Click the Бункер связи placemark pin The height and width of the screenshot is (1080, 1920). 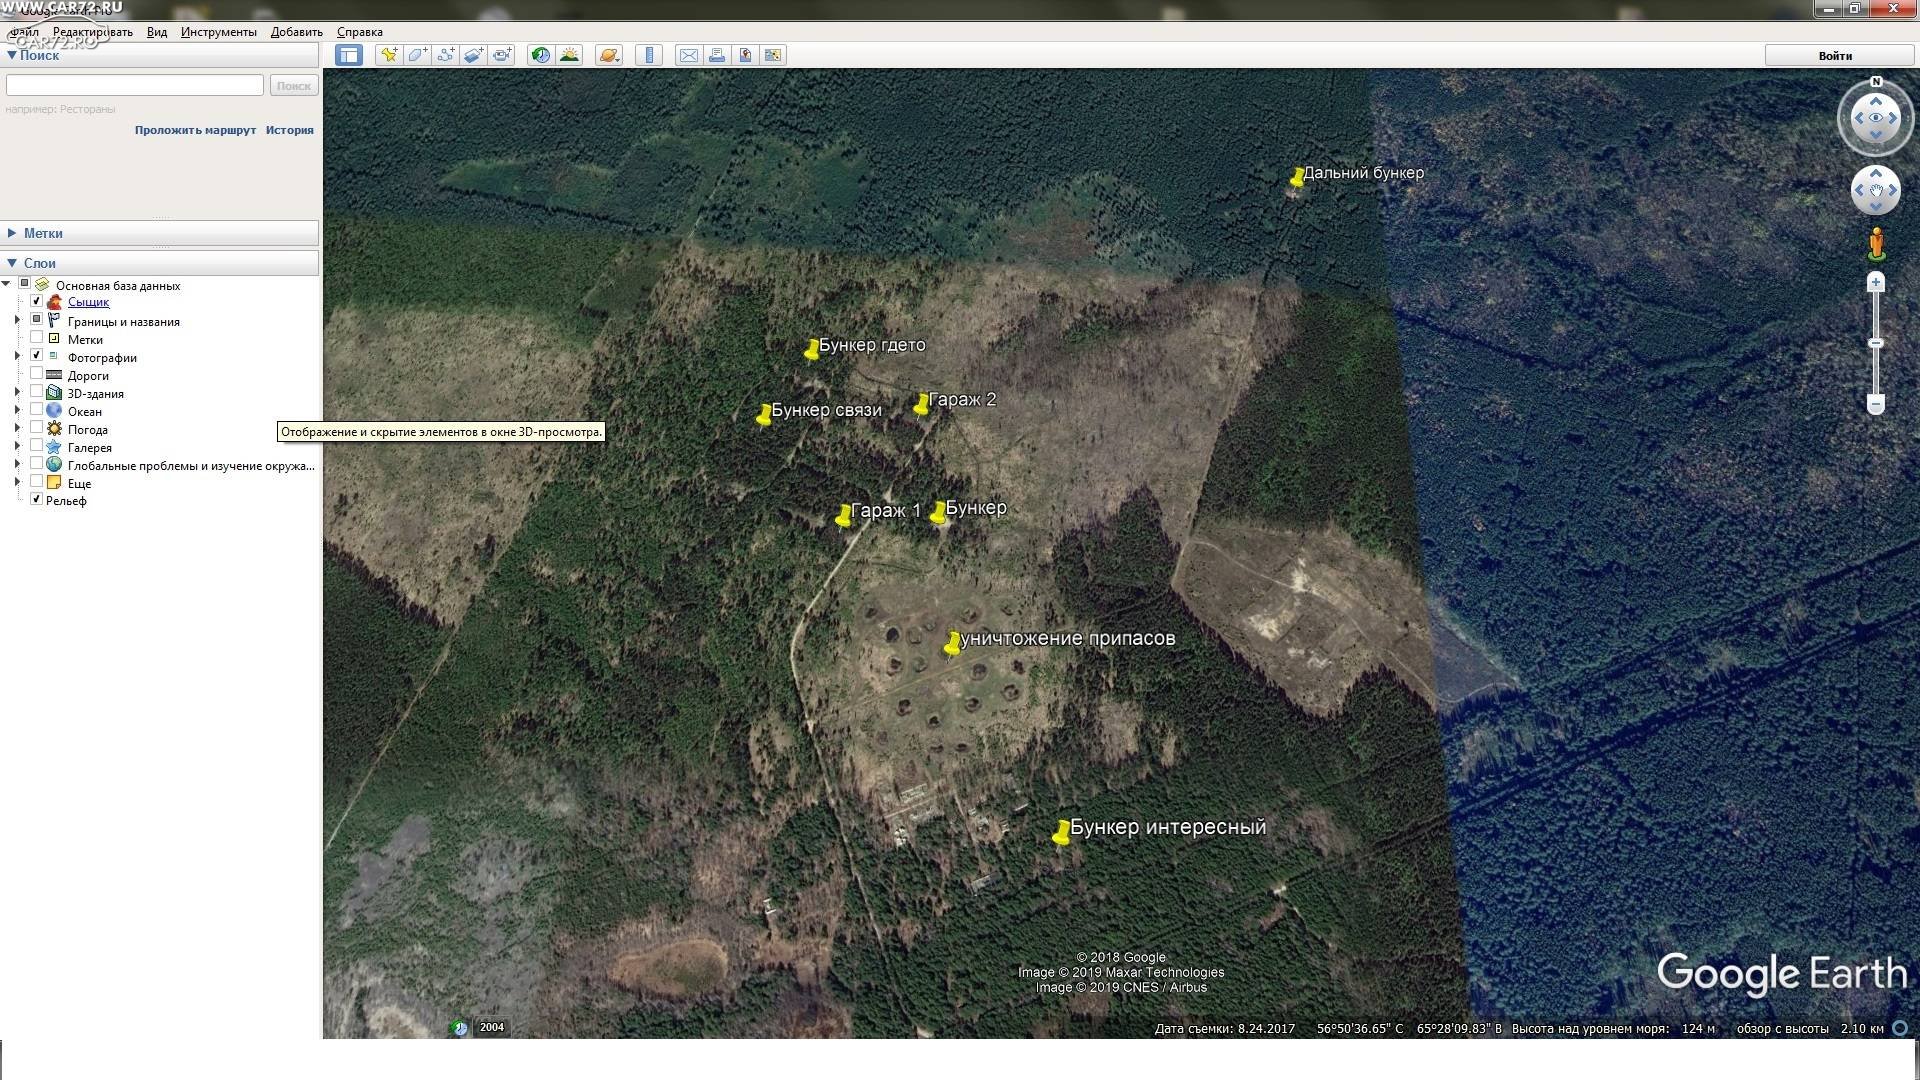click(x=763, y=417)
